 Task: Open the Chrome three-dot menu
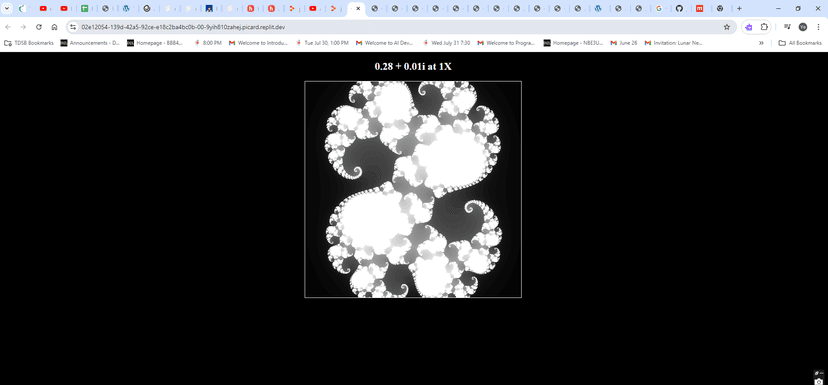(x=817, y=27)
